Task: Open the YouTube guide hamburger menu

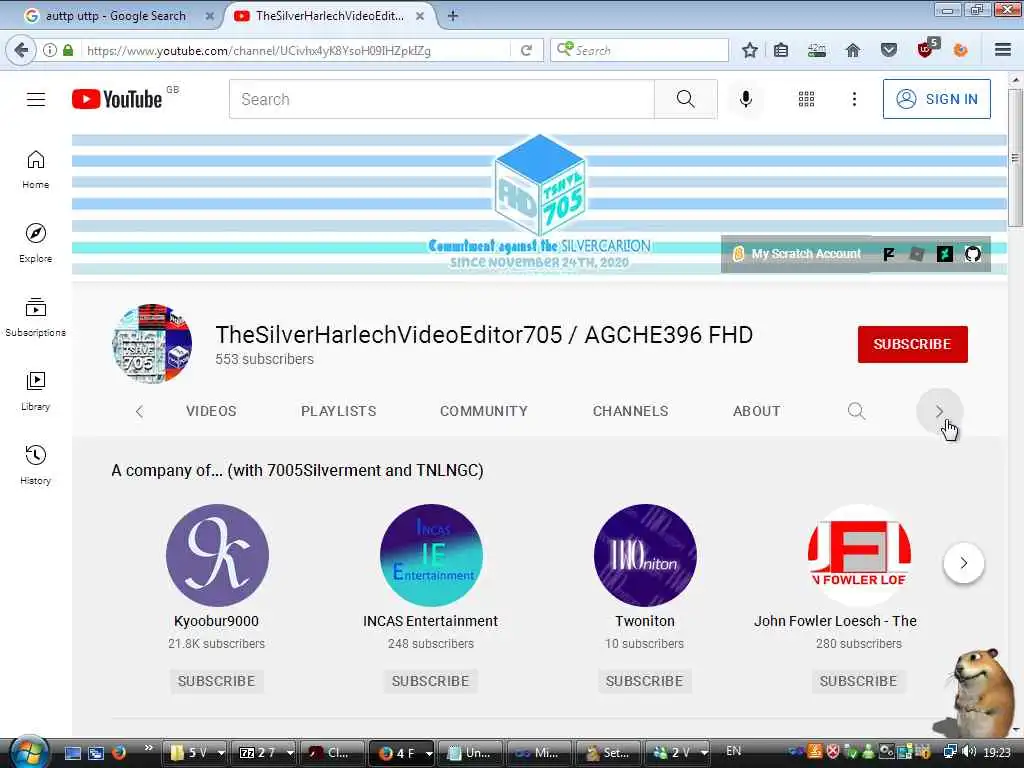Action: (36, 99)
